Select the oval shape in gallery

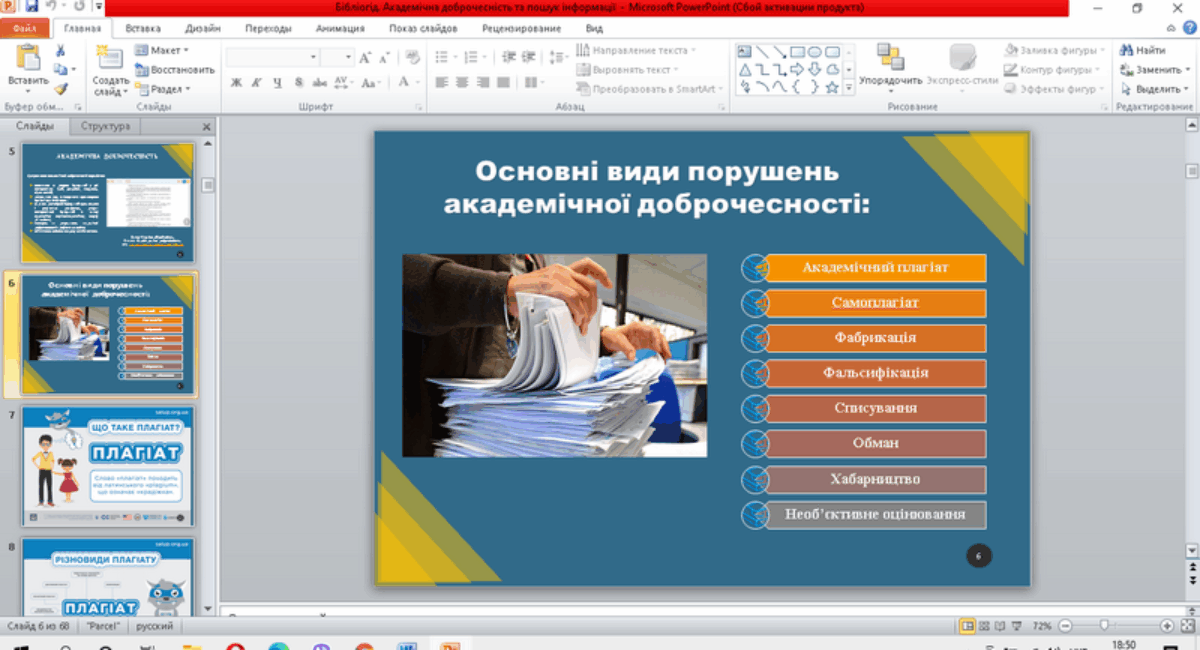814,52
